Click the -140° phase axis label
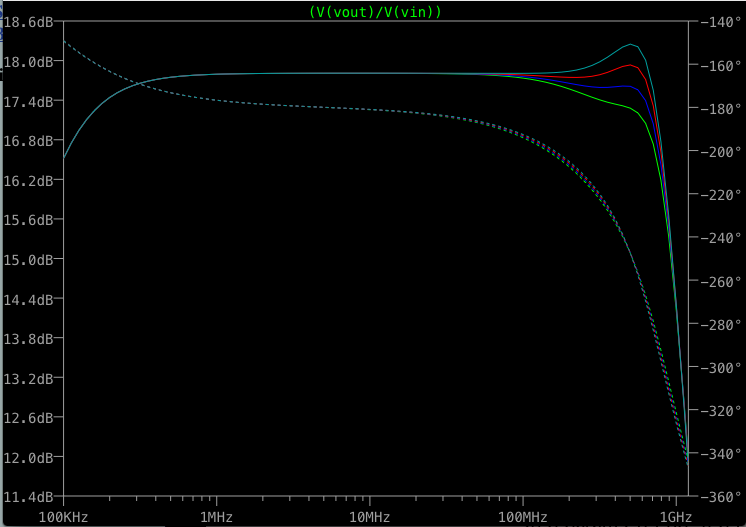The image size is (746, 527). click(x=718, y=21)
